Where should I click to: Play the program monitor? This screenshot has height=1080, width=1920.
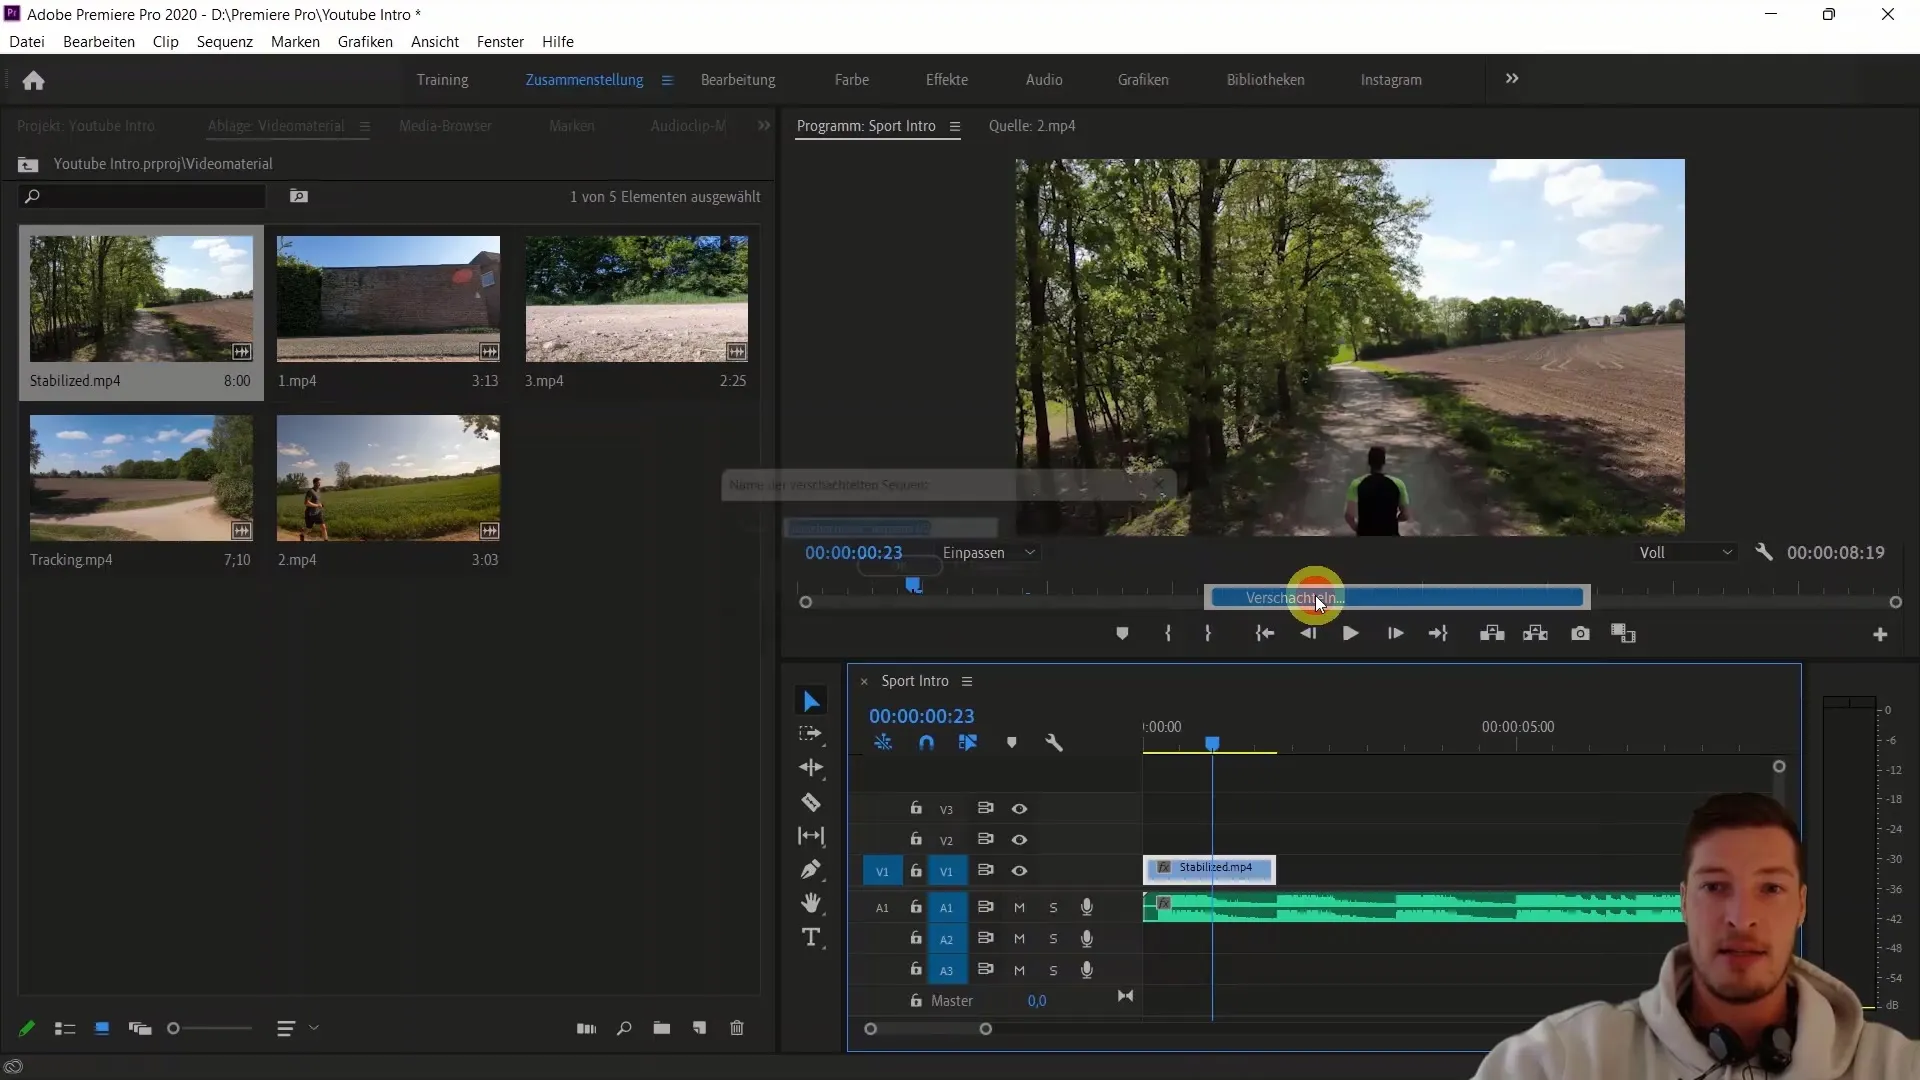(x=1350, y=634)
